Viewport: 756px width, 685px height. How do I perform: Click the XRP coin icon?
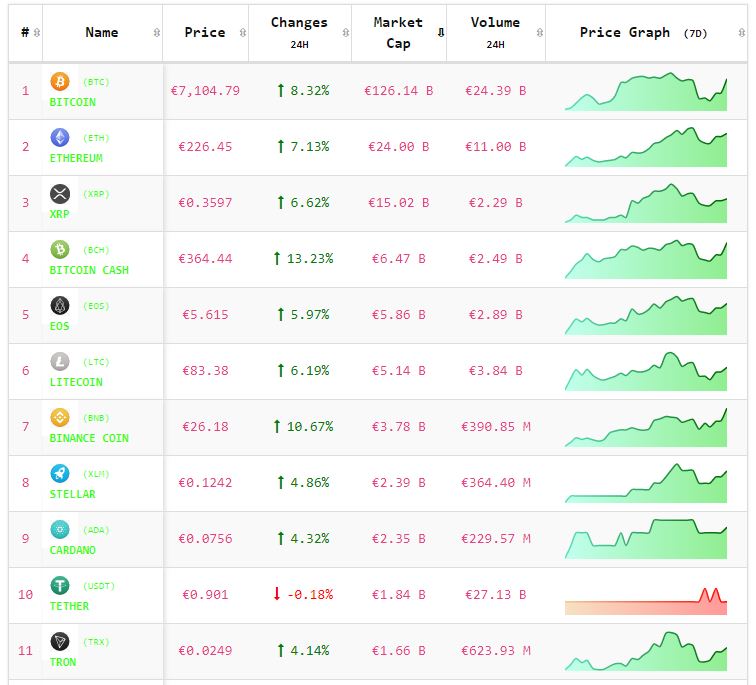(x=60, y=194)
